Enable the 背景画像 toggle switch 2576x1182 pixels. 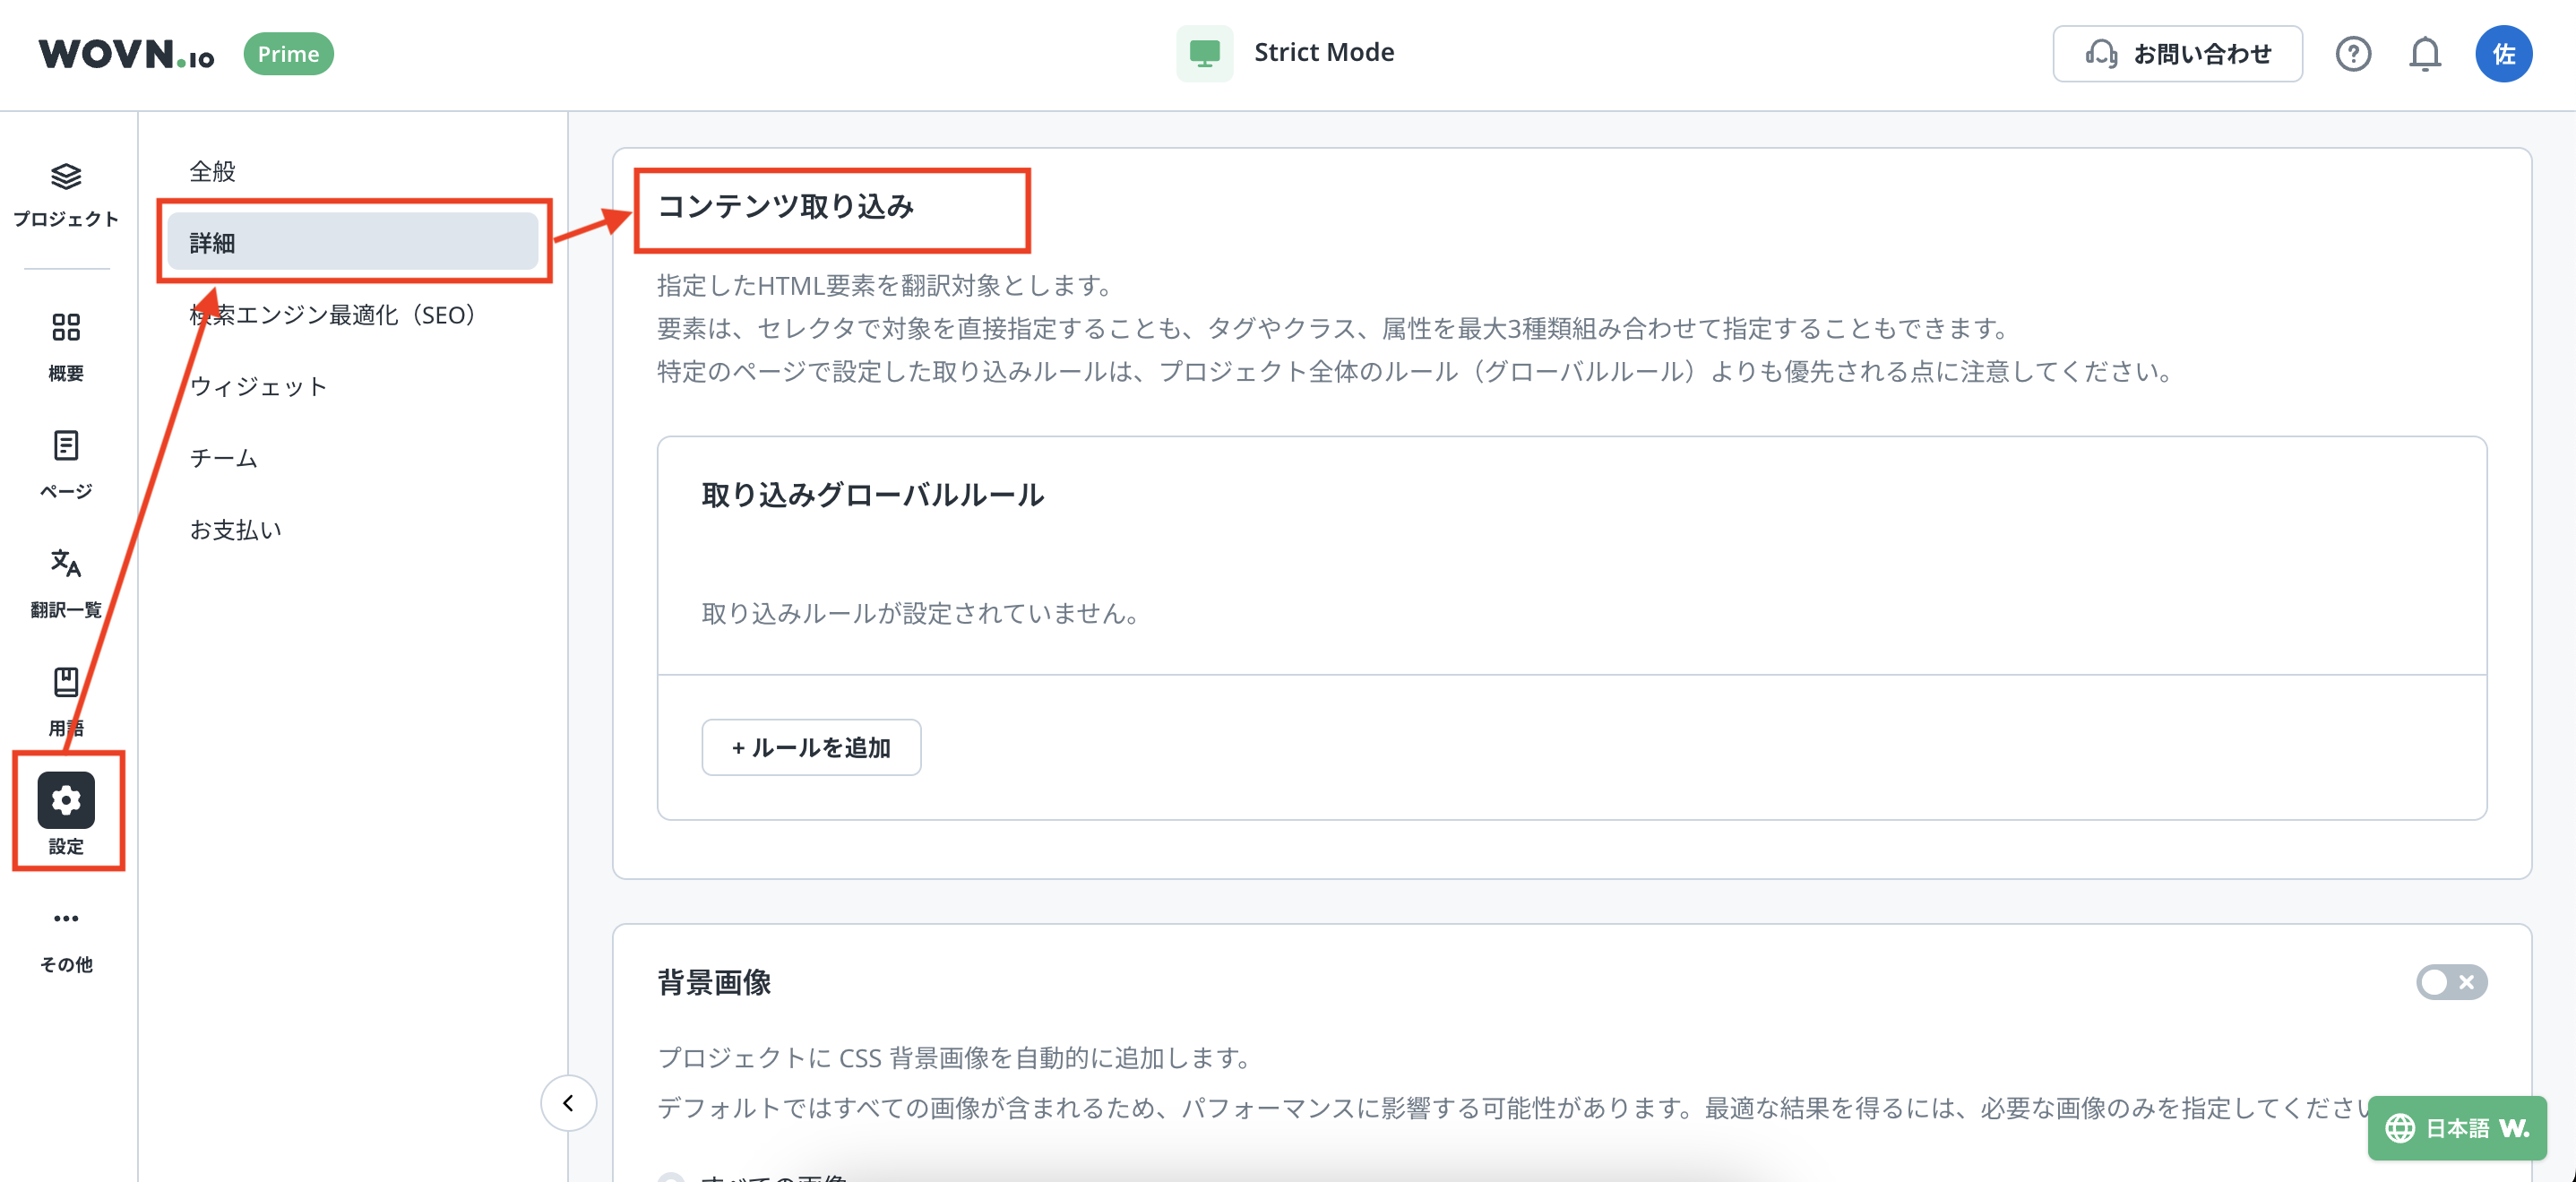click(2451, 982)
